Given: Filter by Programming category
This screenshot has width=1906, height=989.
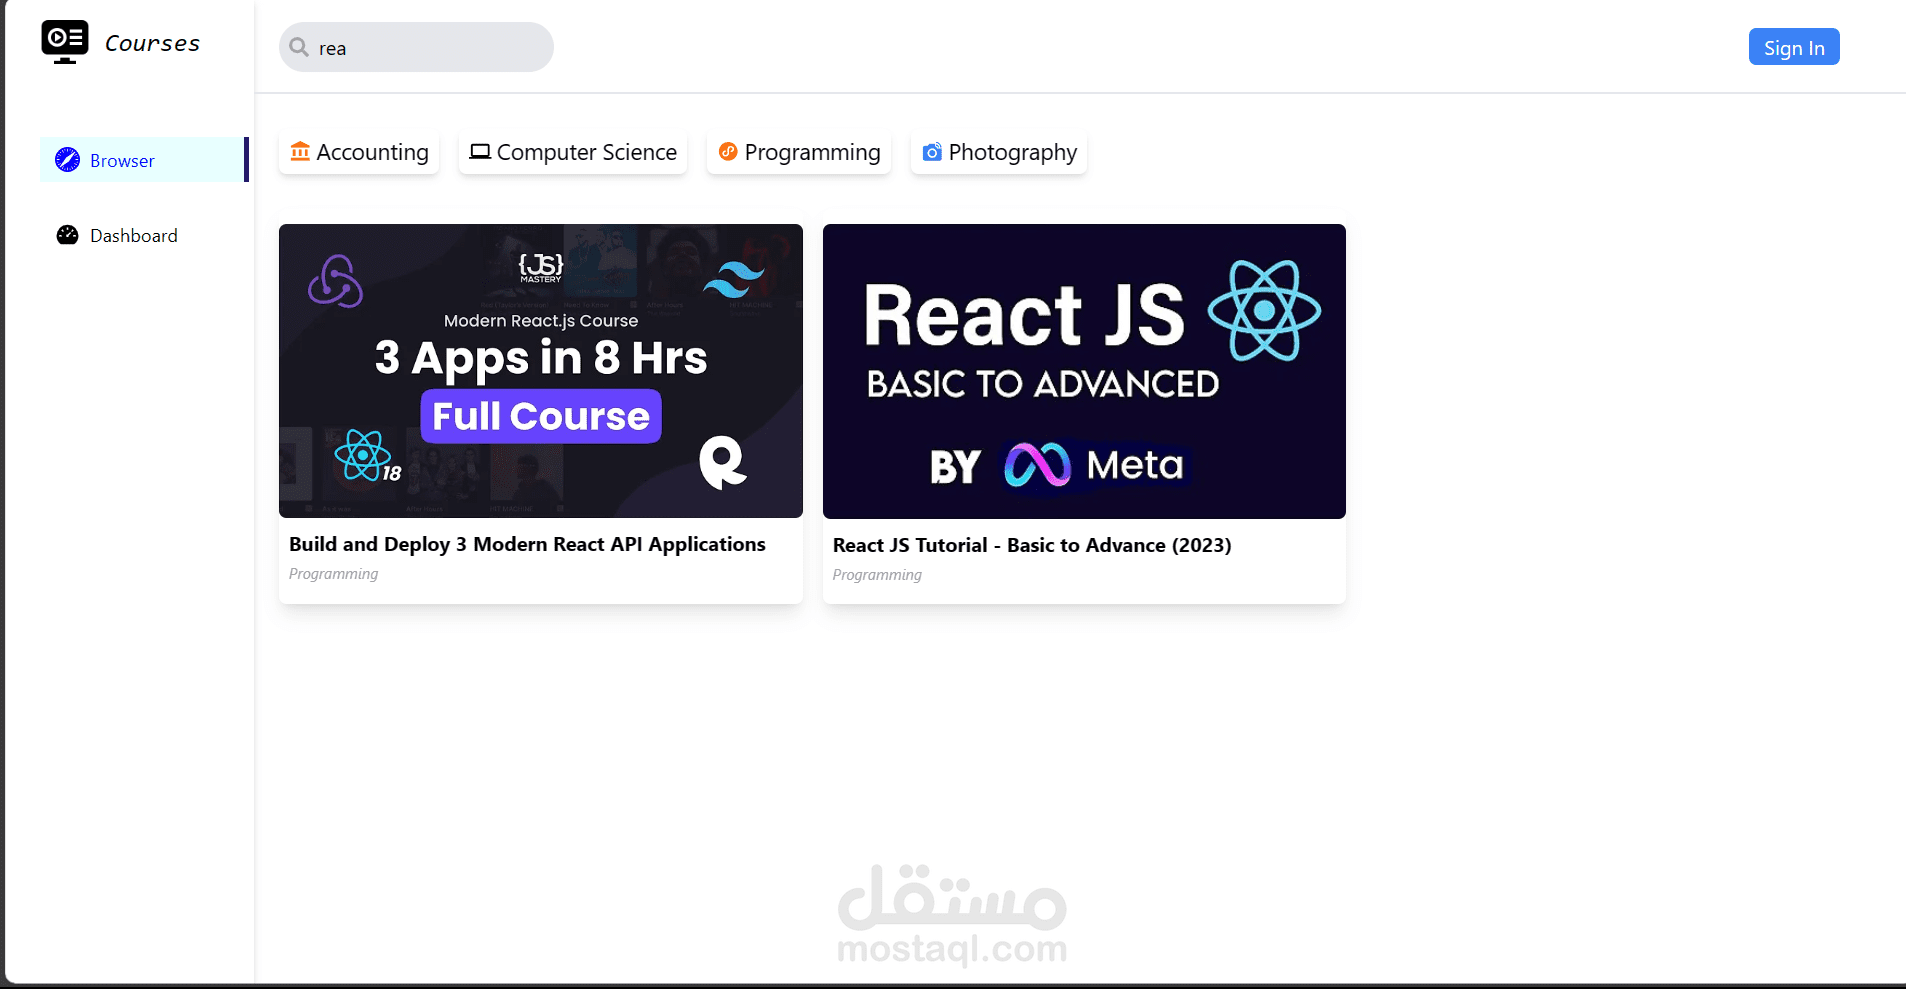Looking at the screenshot, I should [799, 152].
